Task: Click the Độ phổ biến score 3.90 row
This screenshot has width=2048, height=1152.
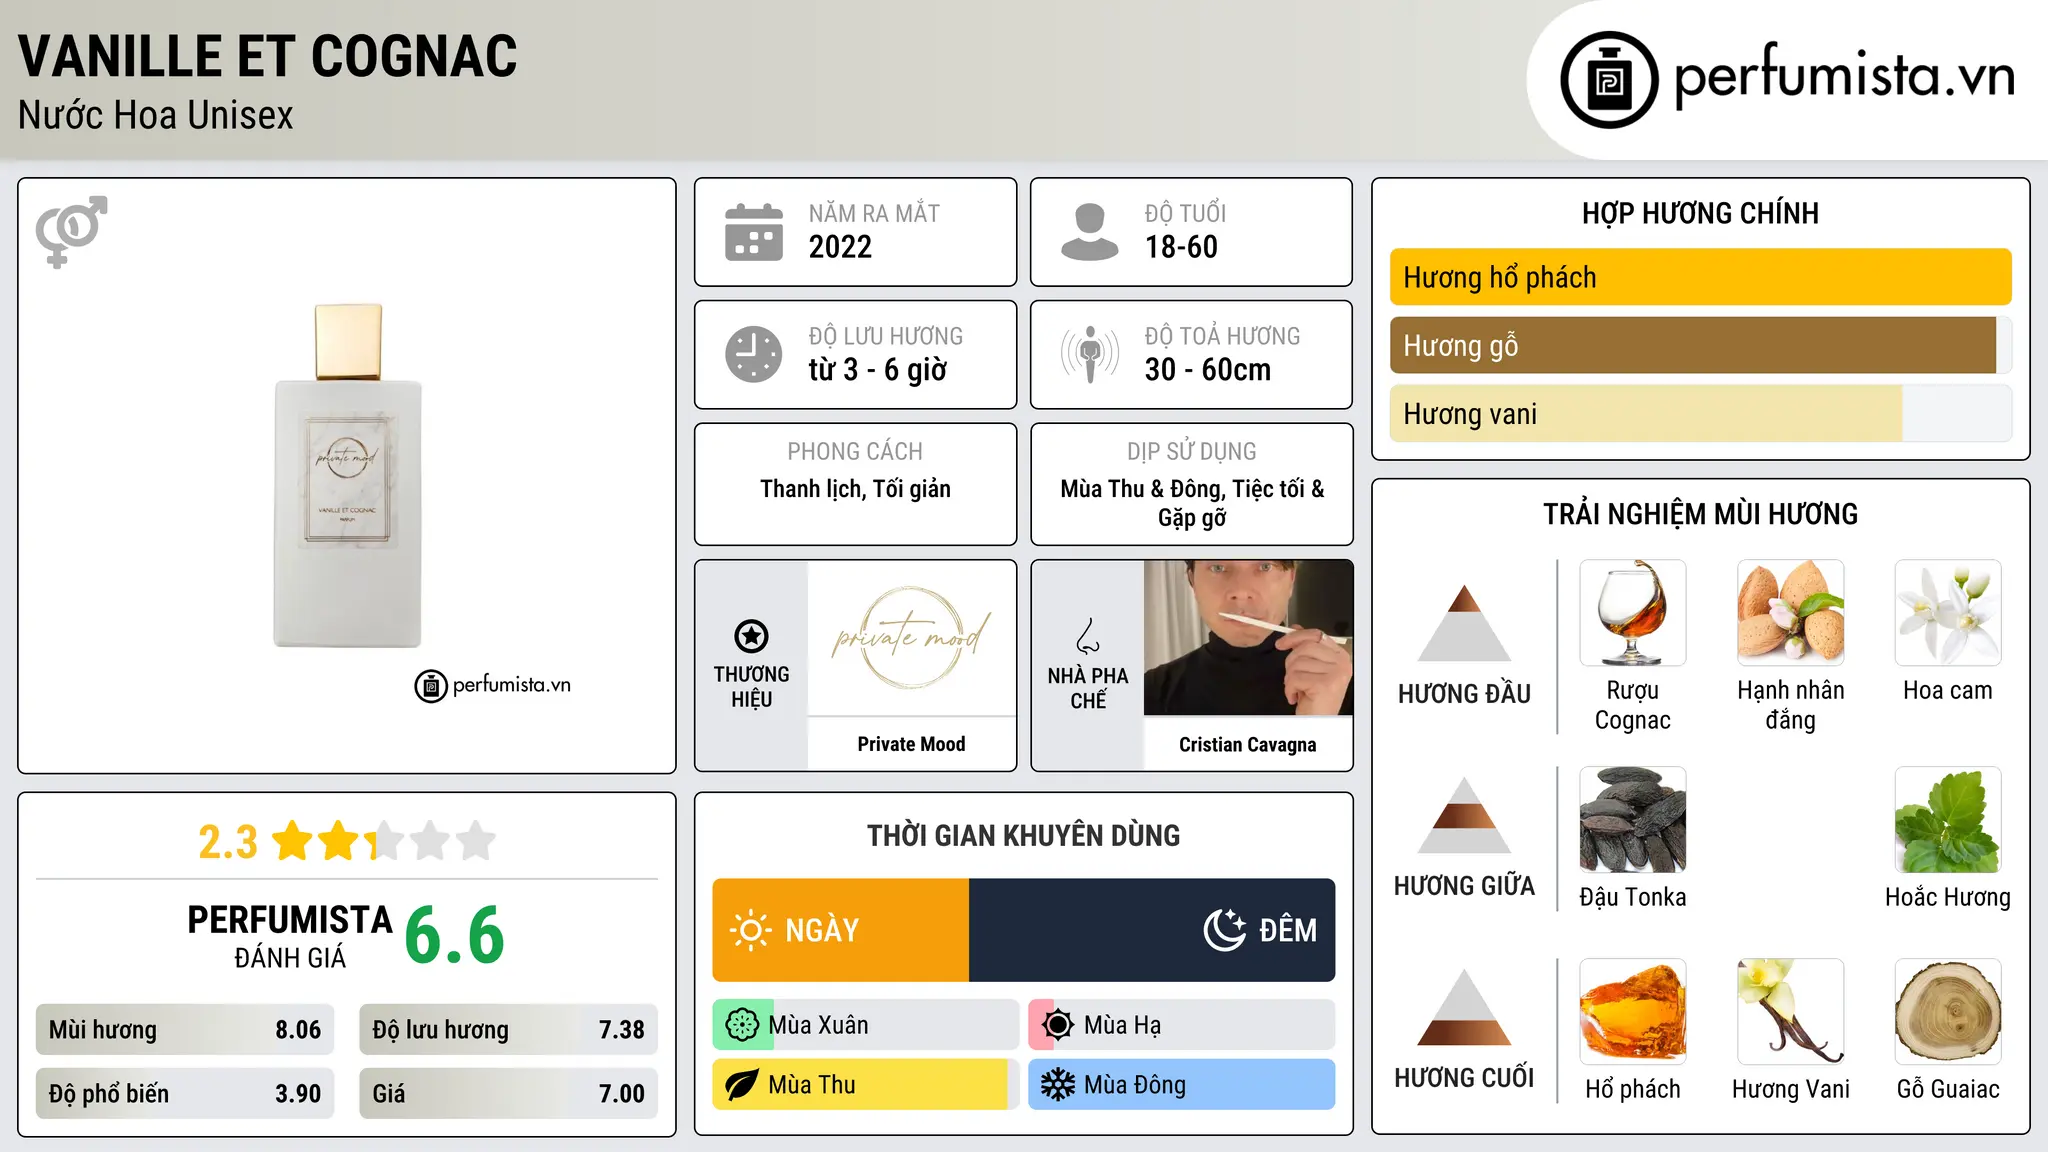Action: pyautogui.click(x=185, y=1094)
